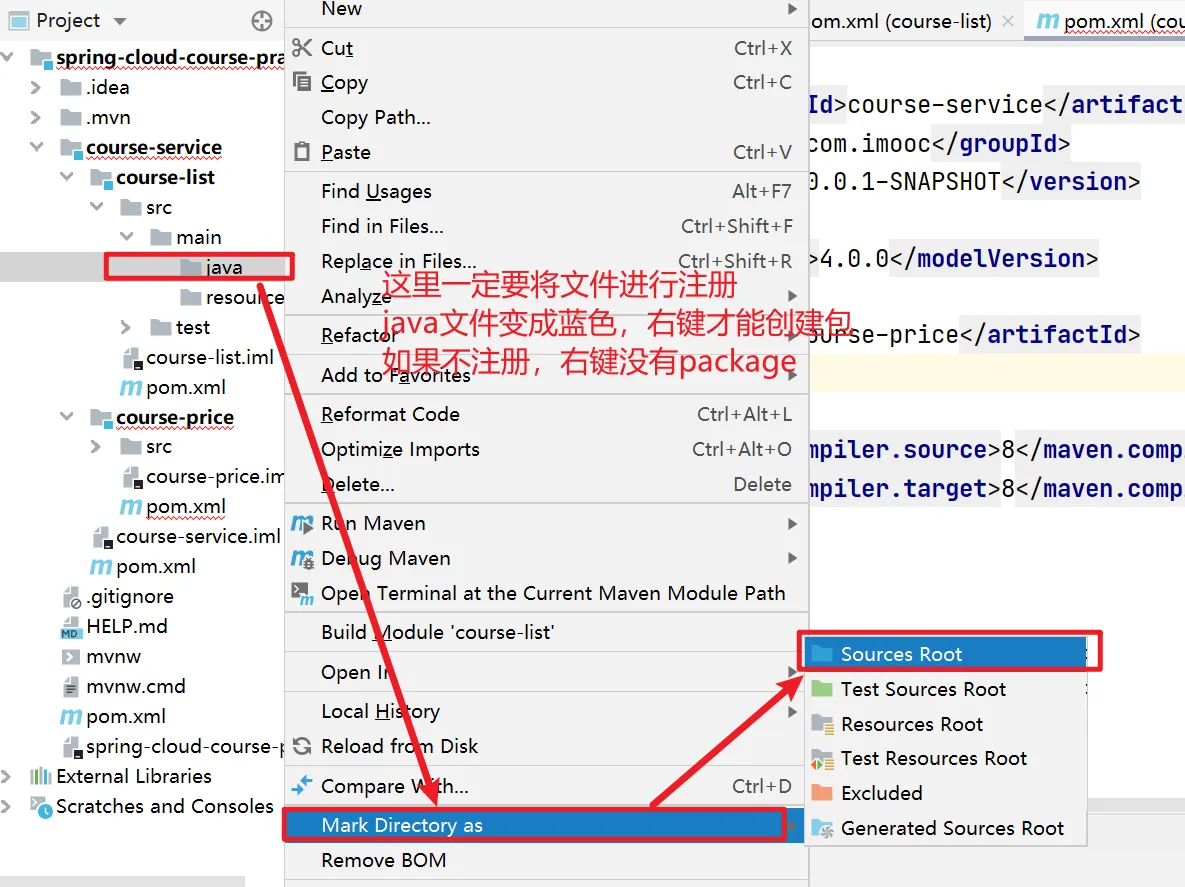This screenshot has width=1185, height=887.
Task: Open the Project view dropdown
Action: (119, 21)
